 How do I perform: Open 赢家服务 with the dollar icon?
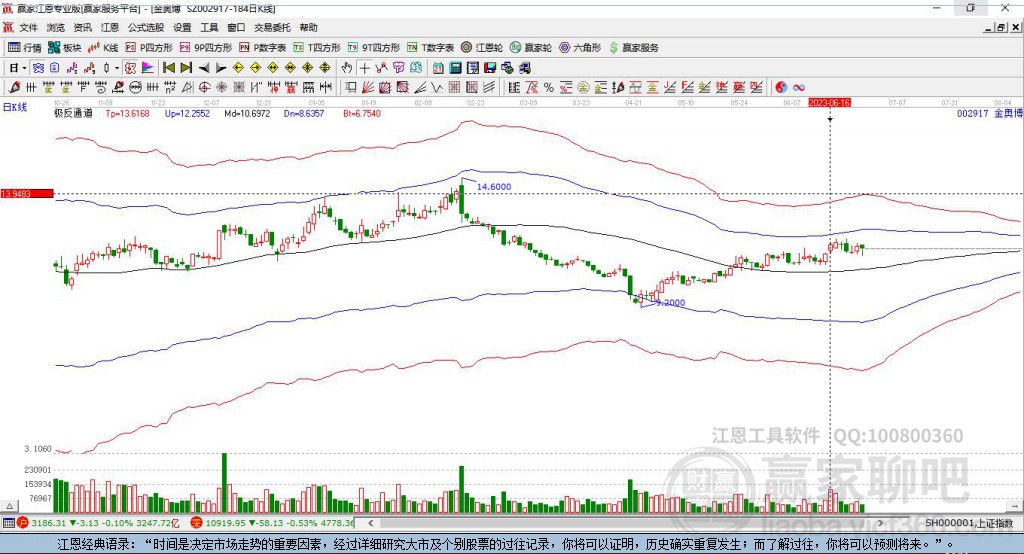tap(633, 48)
